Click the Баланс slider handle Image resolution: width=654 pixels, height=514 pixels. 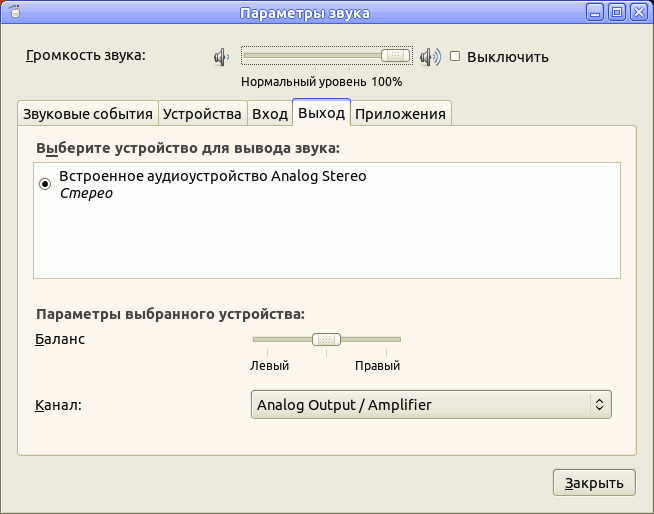[x=326, y=339]
